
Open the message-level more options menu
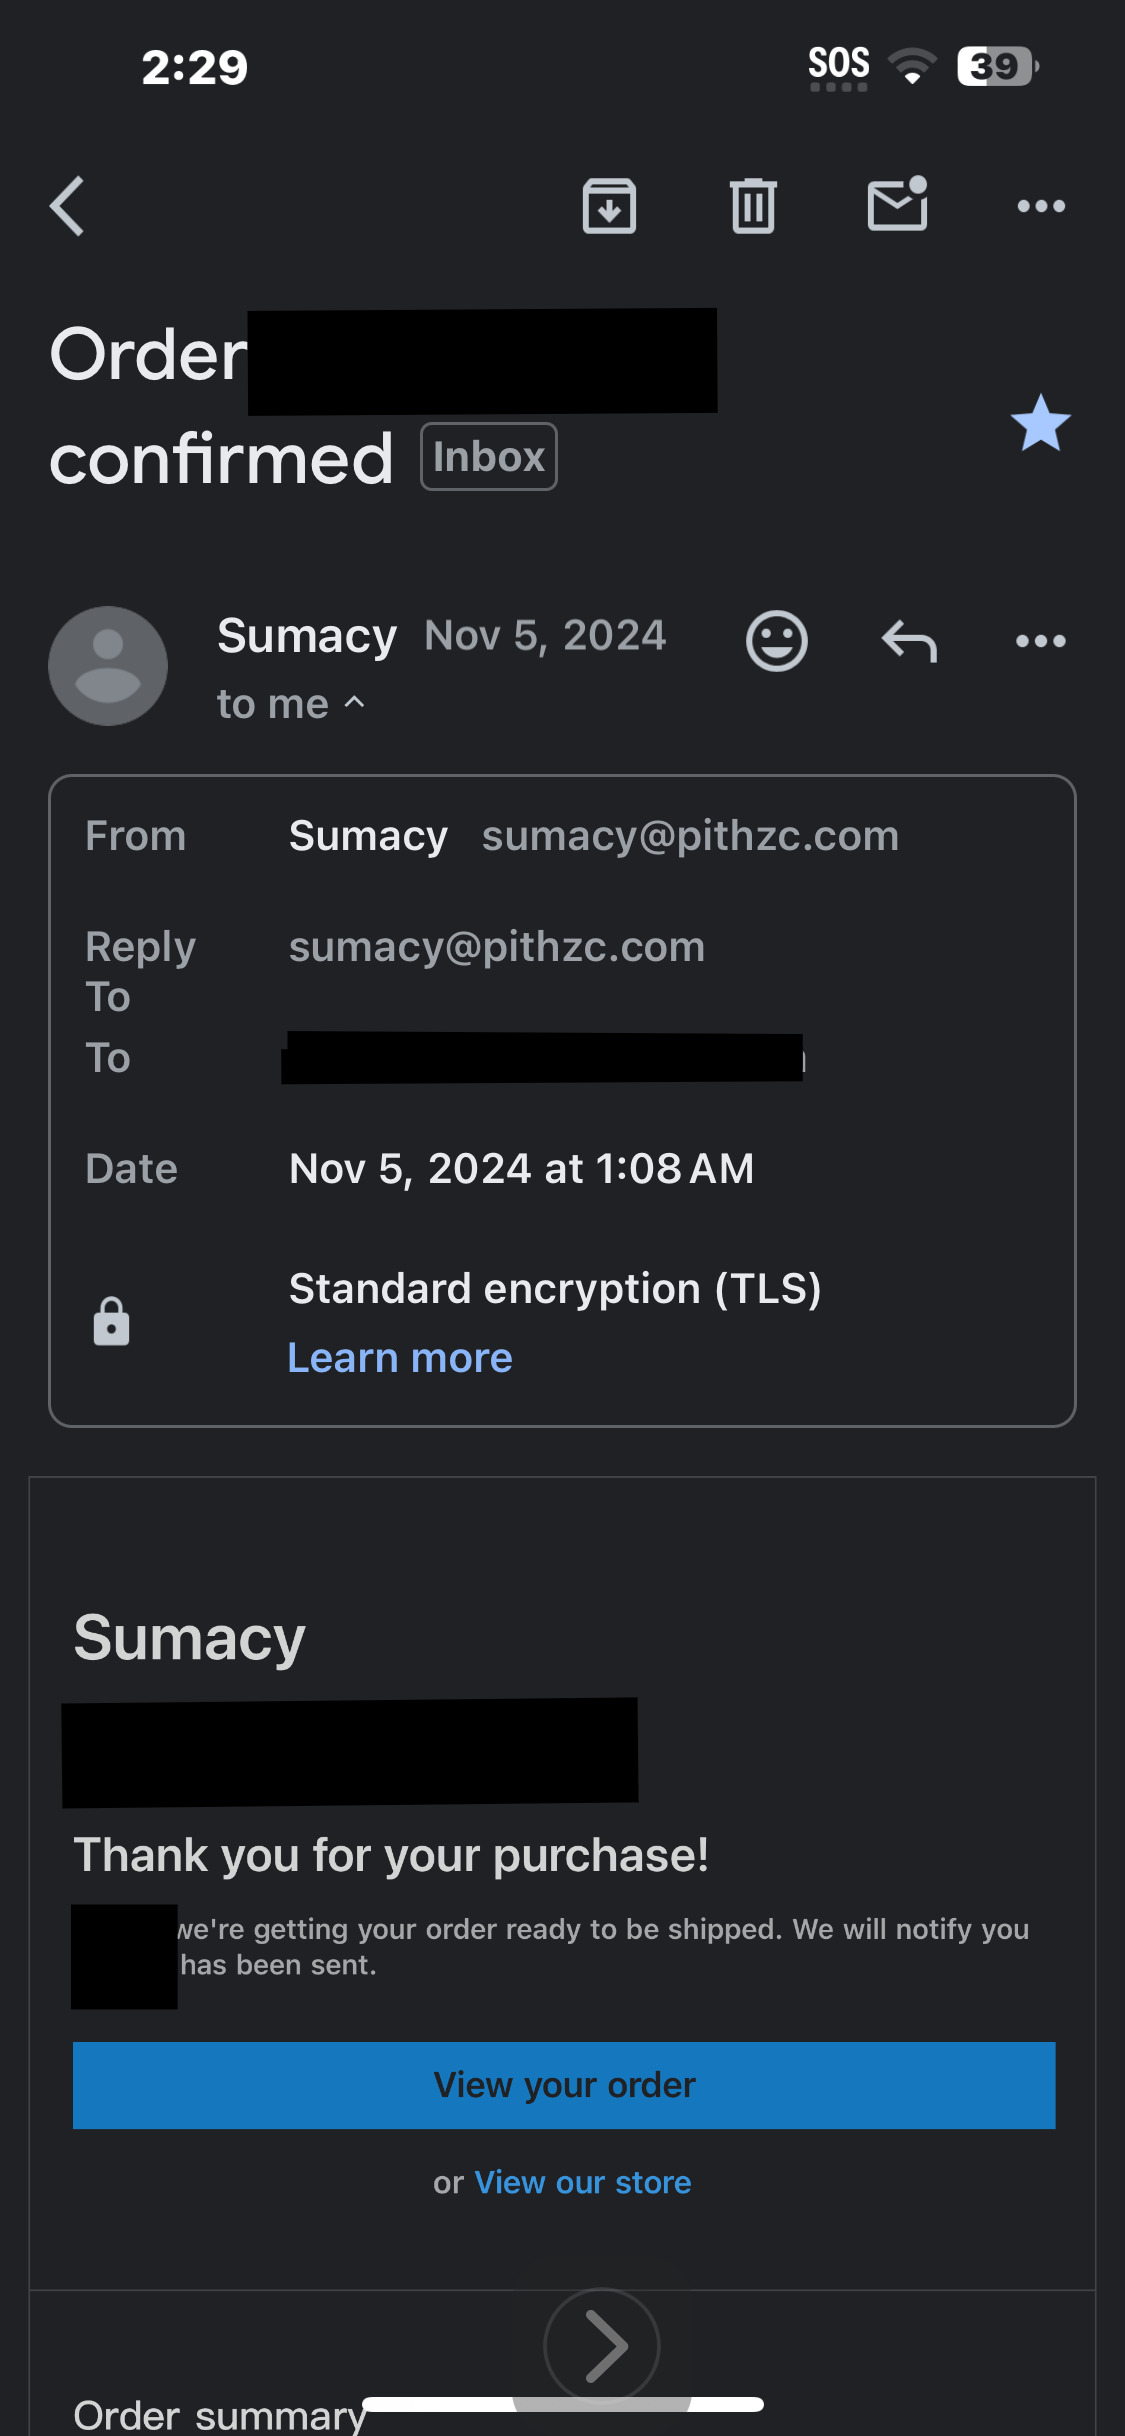(x=1041, y=641)
